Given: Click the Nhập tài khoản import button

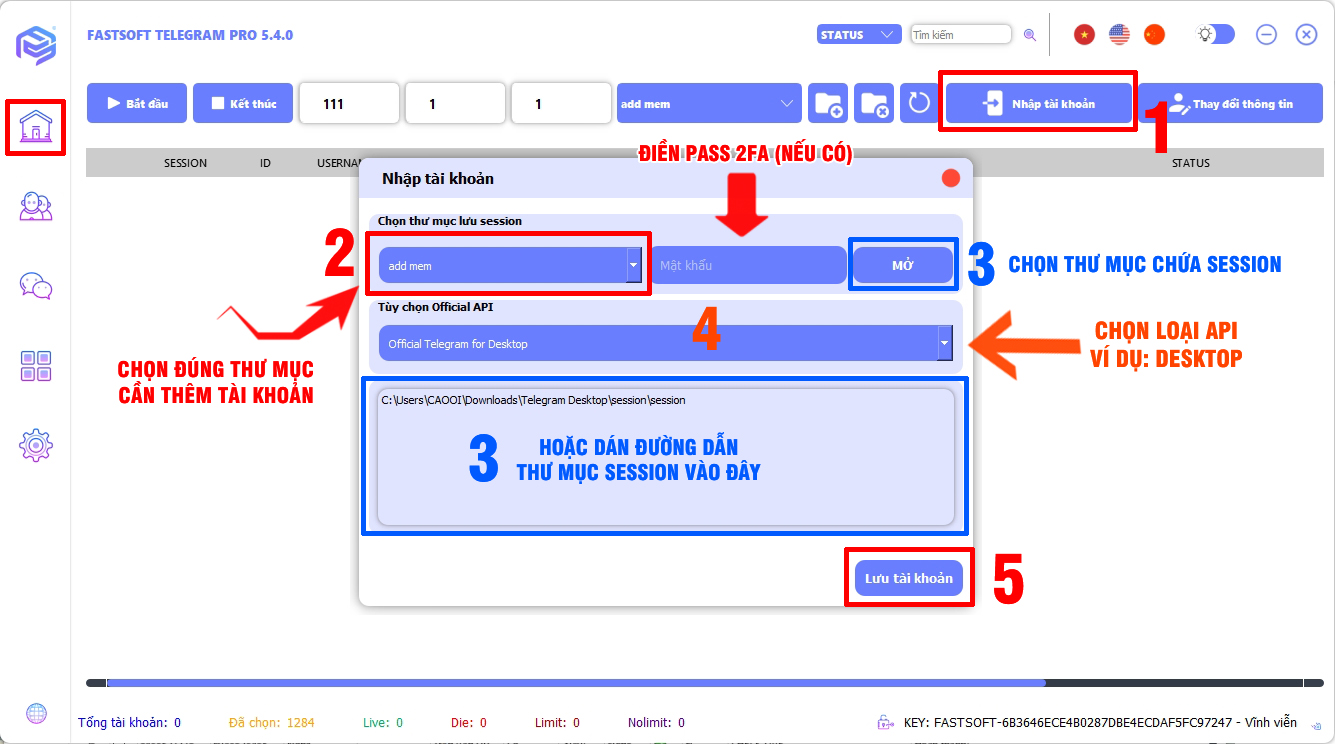Looking at the screenshot, I should tap(1039, 103).
